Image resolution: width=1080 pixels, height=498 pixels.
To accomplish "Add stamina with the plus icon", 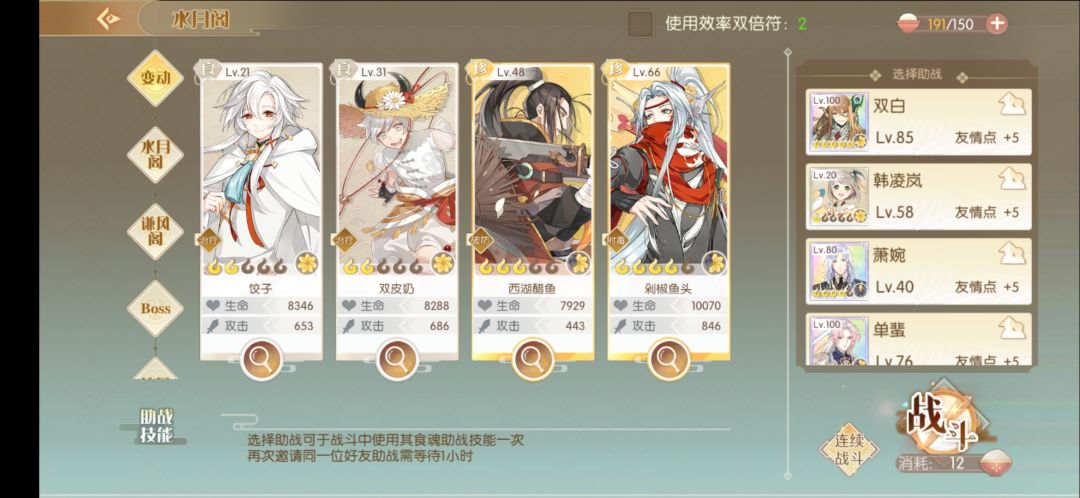I will [x=996, y=24].
